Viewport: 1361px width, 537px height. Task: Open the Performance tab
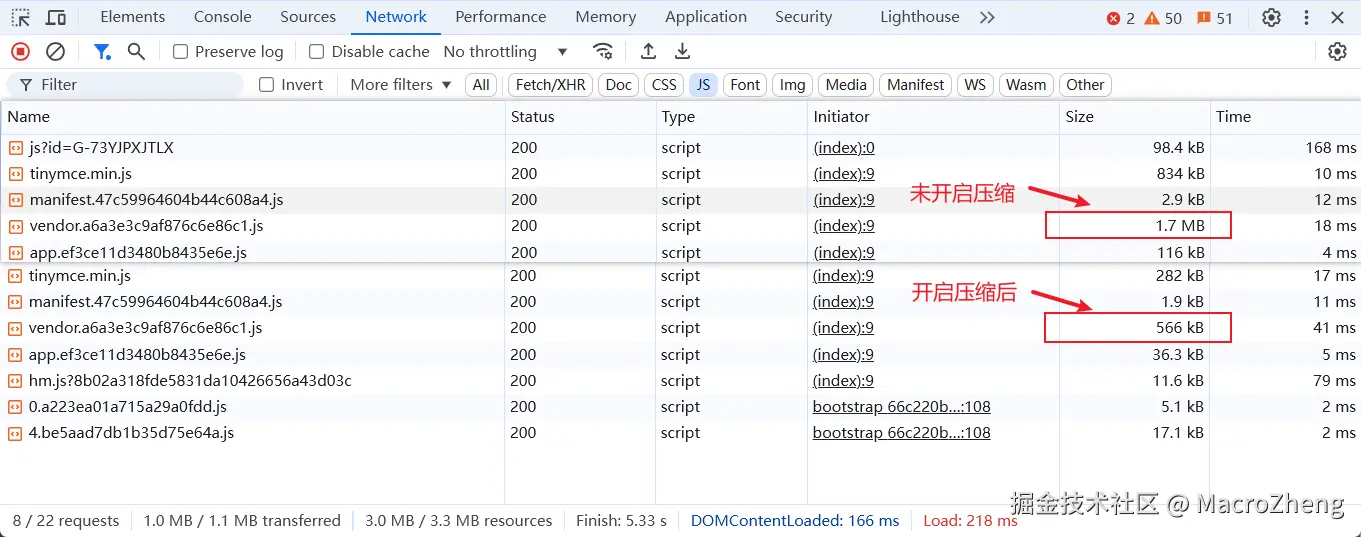pos(501,17)
